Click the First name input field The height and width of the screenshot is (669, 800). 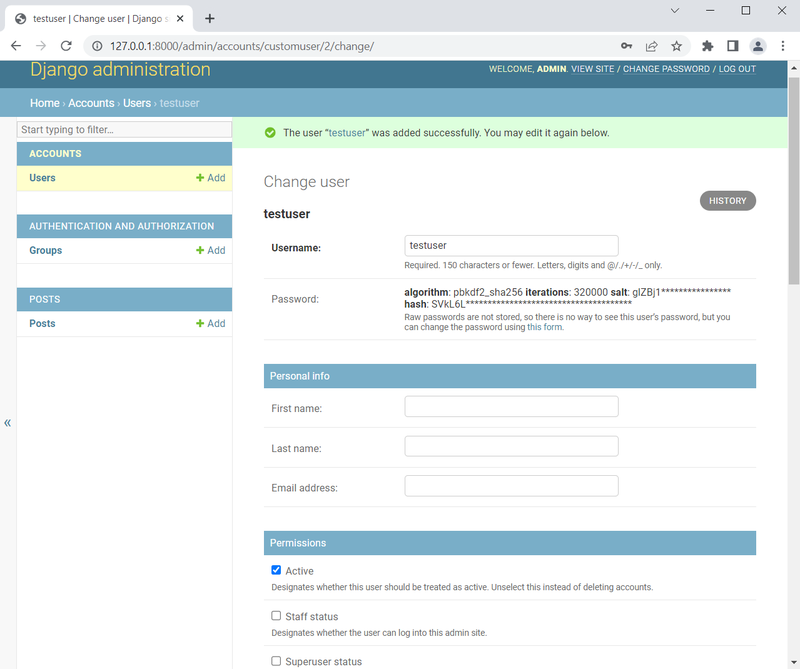(x=511, y=406)
